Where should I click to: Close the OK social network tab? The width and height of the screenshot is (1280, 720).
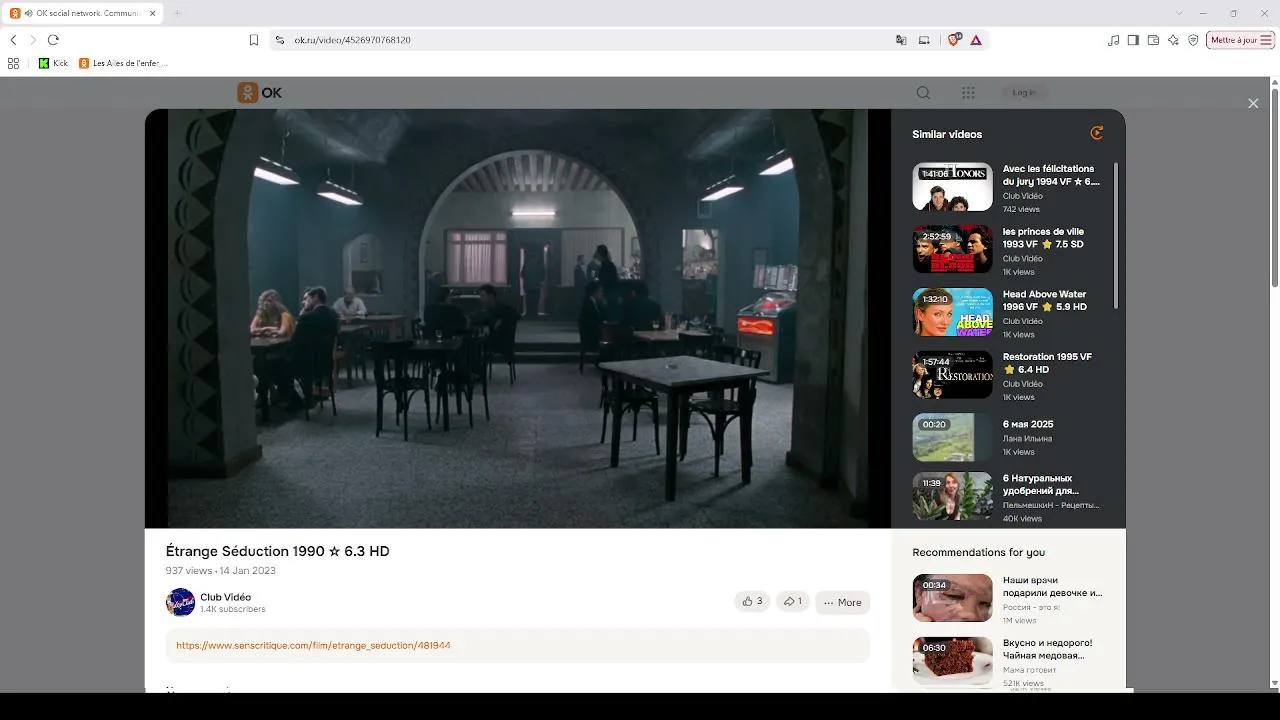[x=153, y=13]
